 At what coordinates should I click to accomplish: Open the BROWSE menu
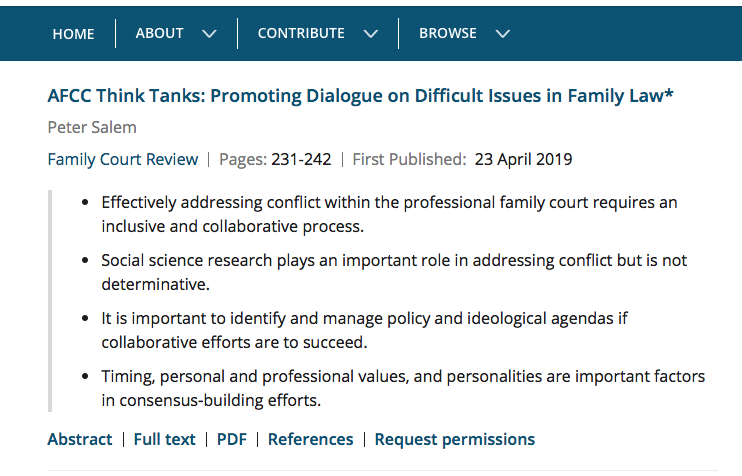447,33
